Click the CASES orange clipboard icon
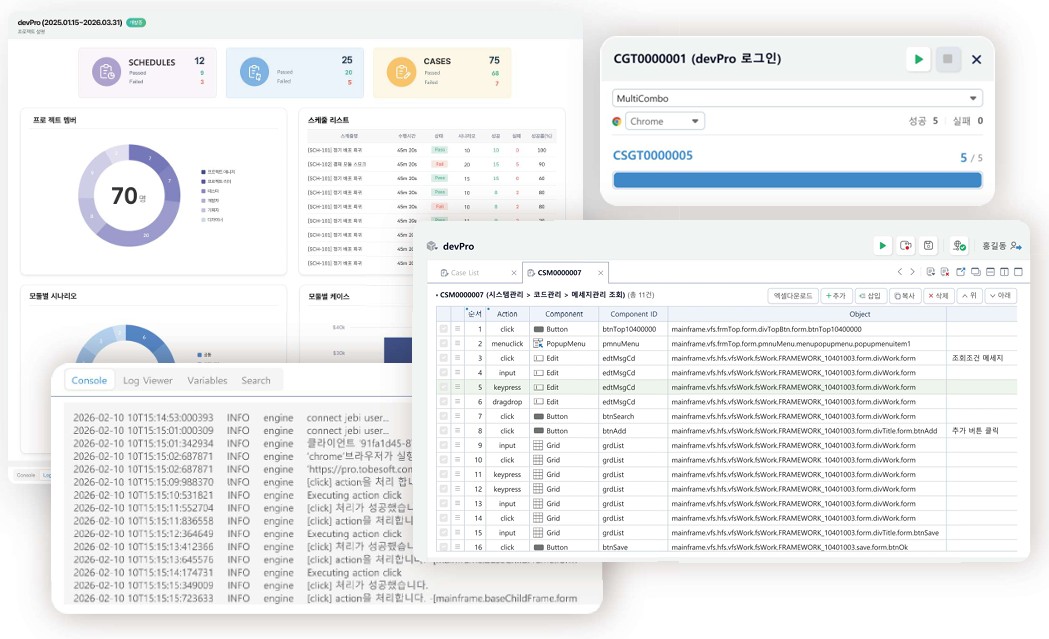The image size is (1049, 639). click(x=401, y=72)
